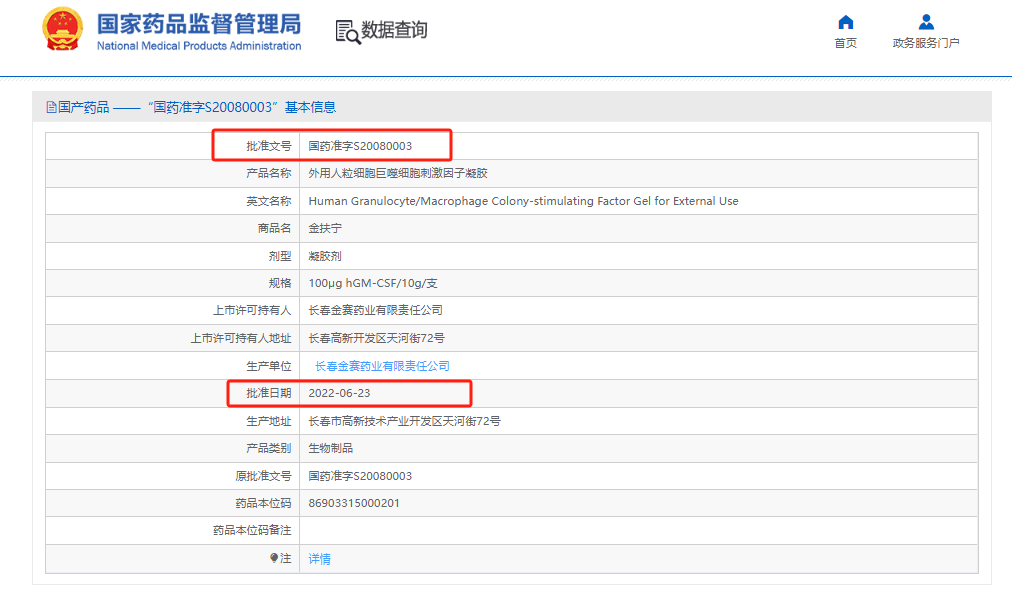Select the trade name 金扶宁
This screenshot has width=1012, height=594.
pos(325,228)
